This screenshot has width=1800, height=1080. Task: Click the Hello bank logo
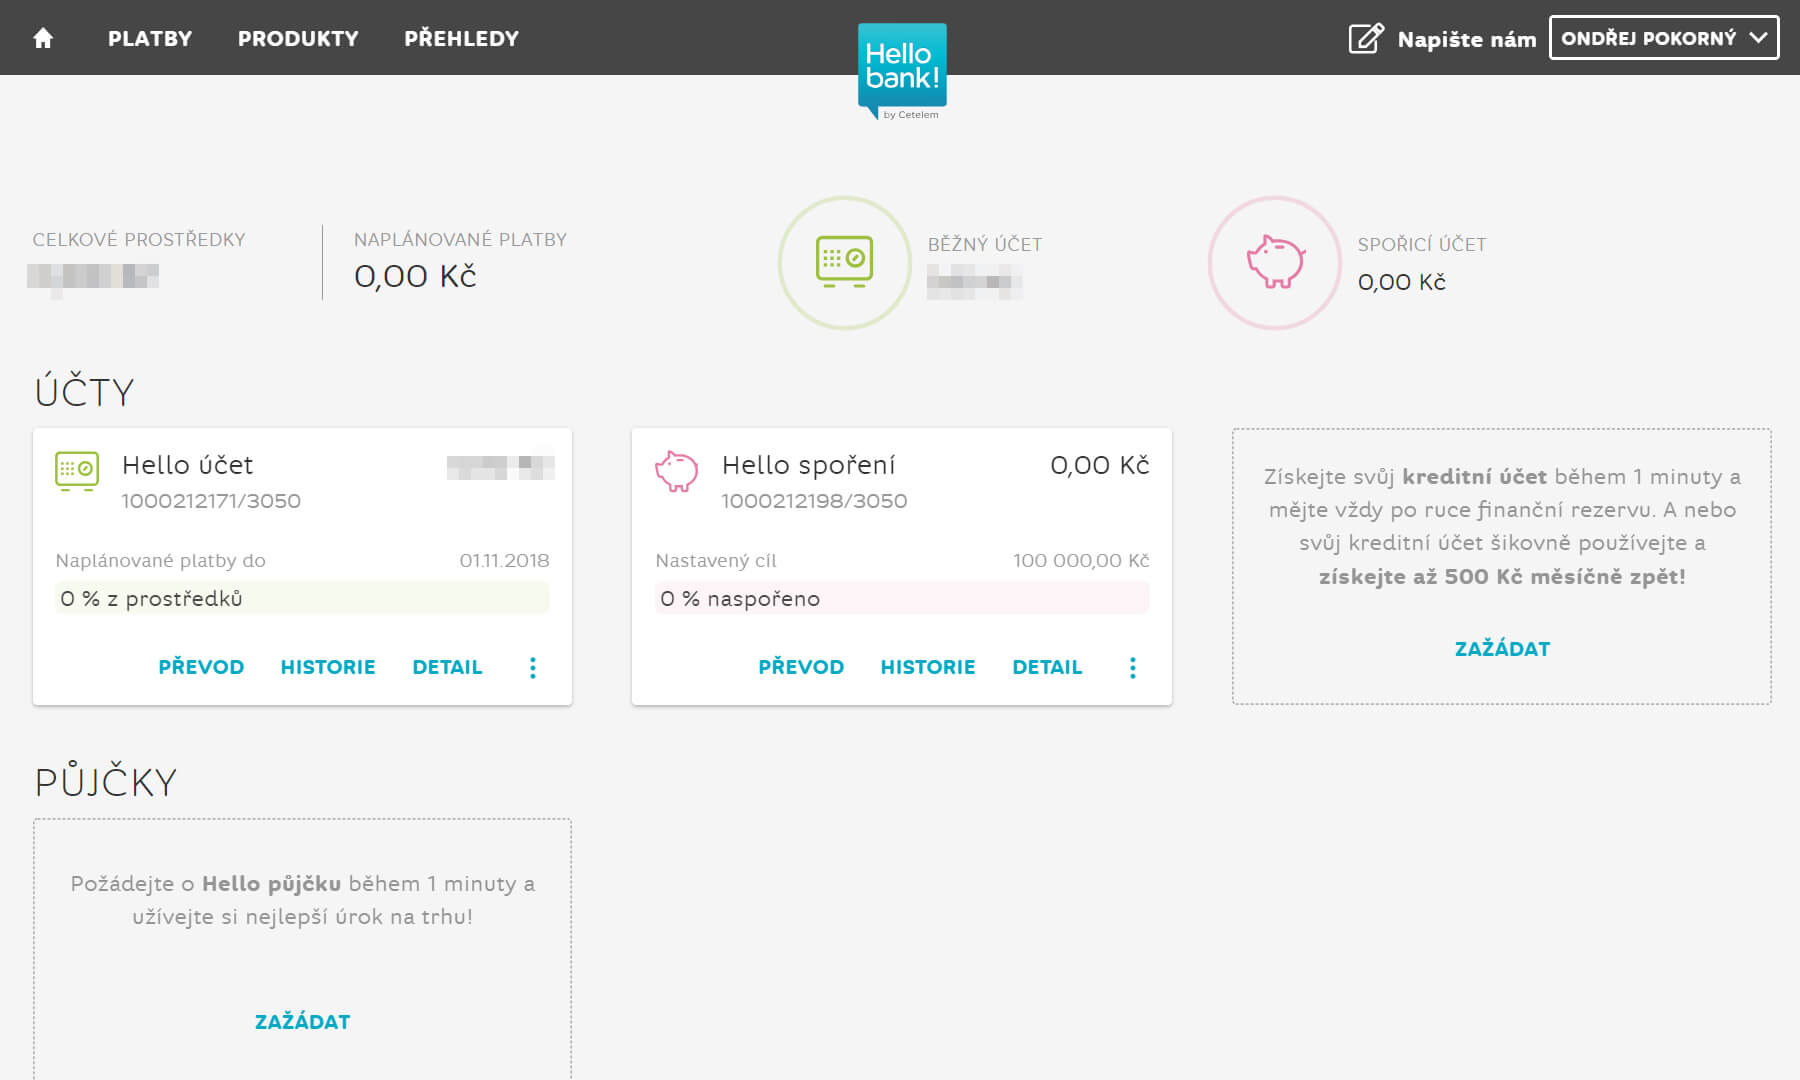[x=902, y=68]
